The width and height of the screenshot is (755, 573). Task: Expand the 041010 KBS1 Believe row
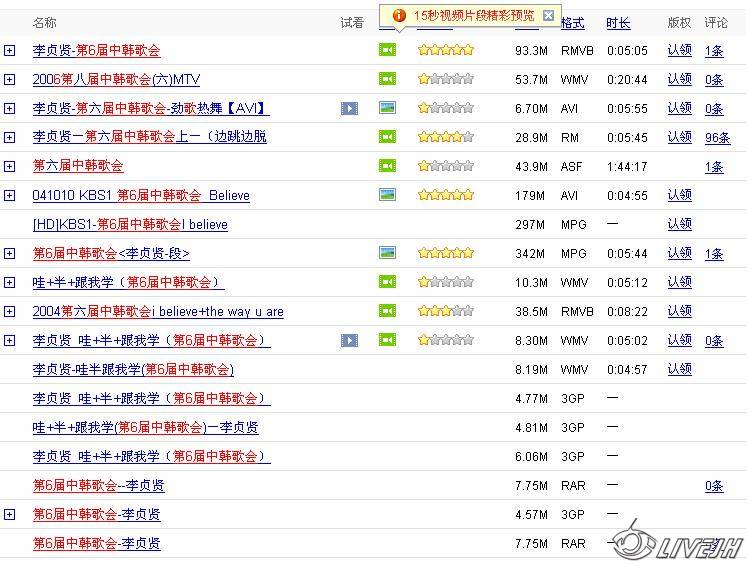coord(10,196)
